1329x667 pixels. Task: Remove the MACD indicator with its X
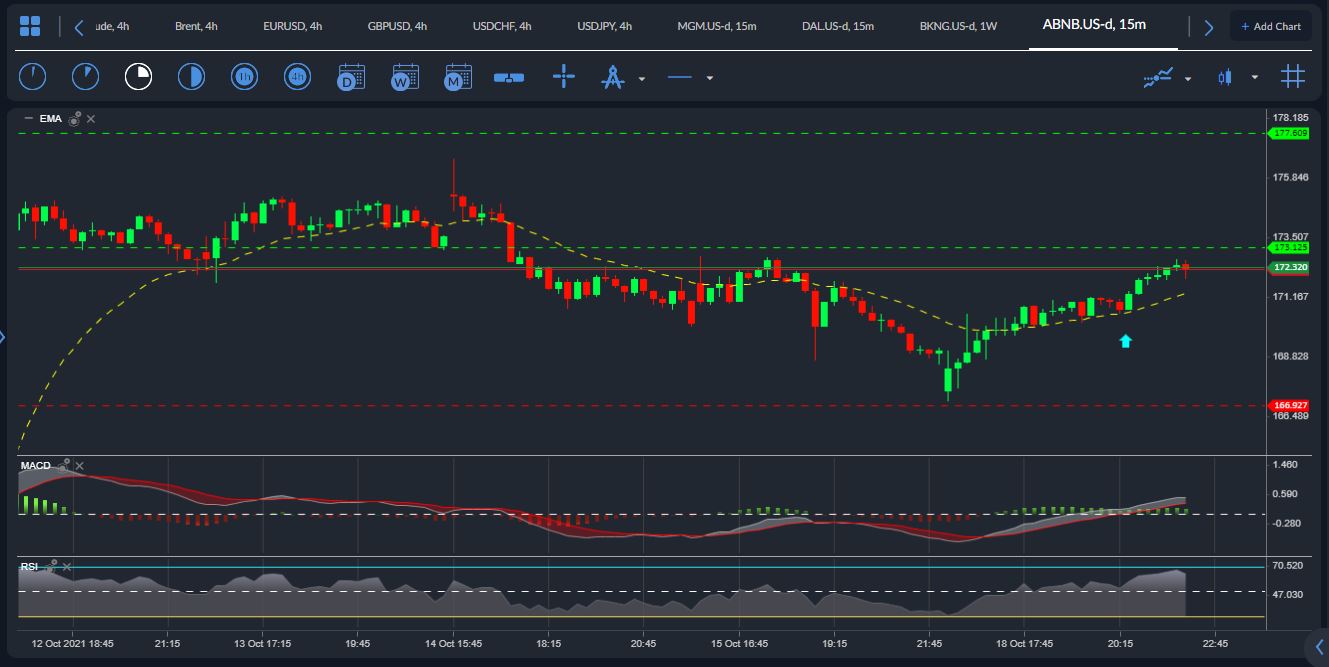[79, 466]
